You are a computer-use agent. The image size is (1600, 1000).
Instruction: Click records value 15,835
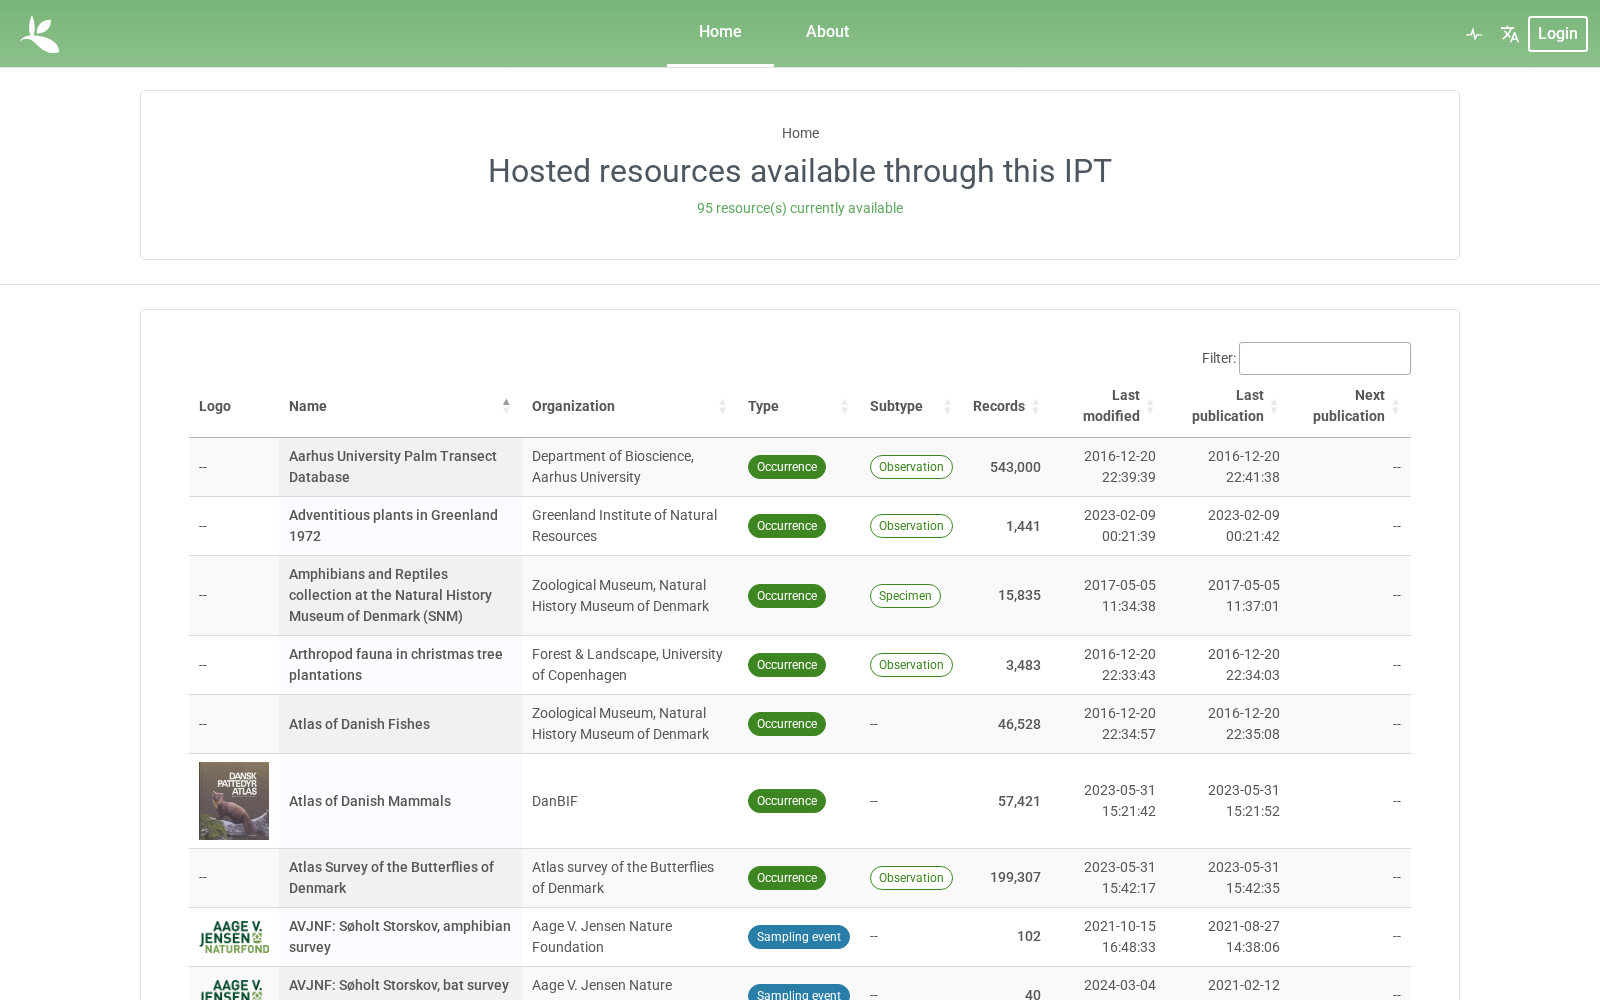tap(1019, 595)
